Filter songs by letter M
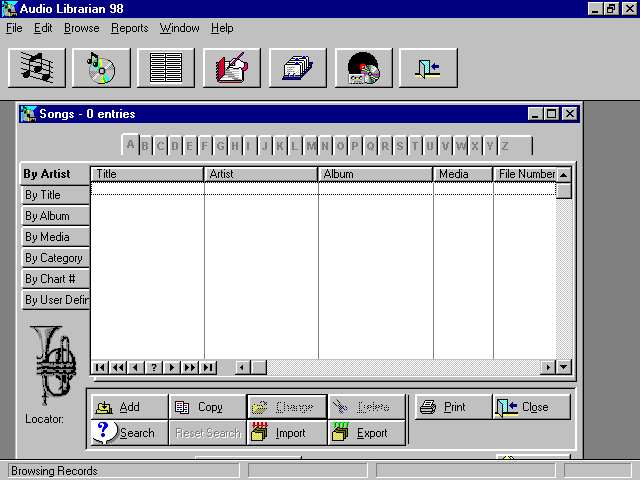Viewport: 640px width, 480px height. [311, 146]
